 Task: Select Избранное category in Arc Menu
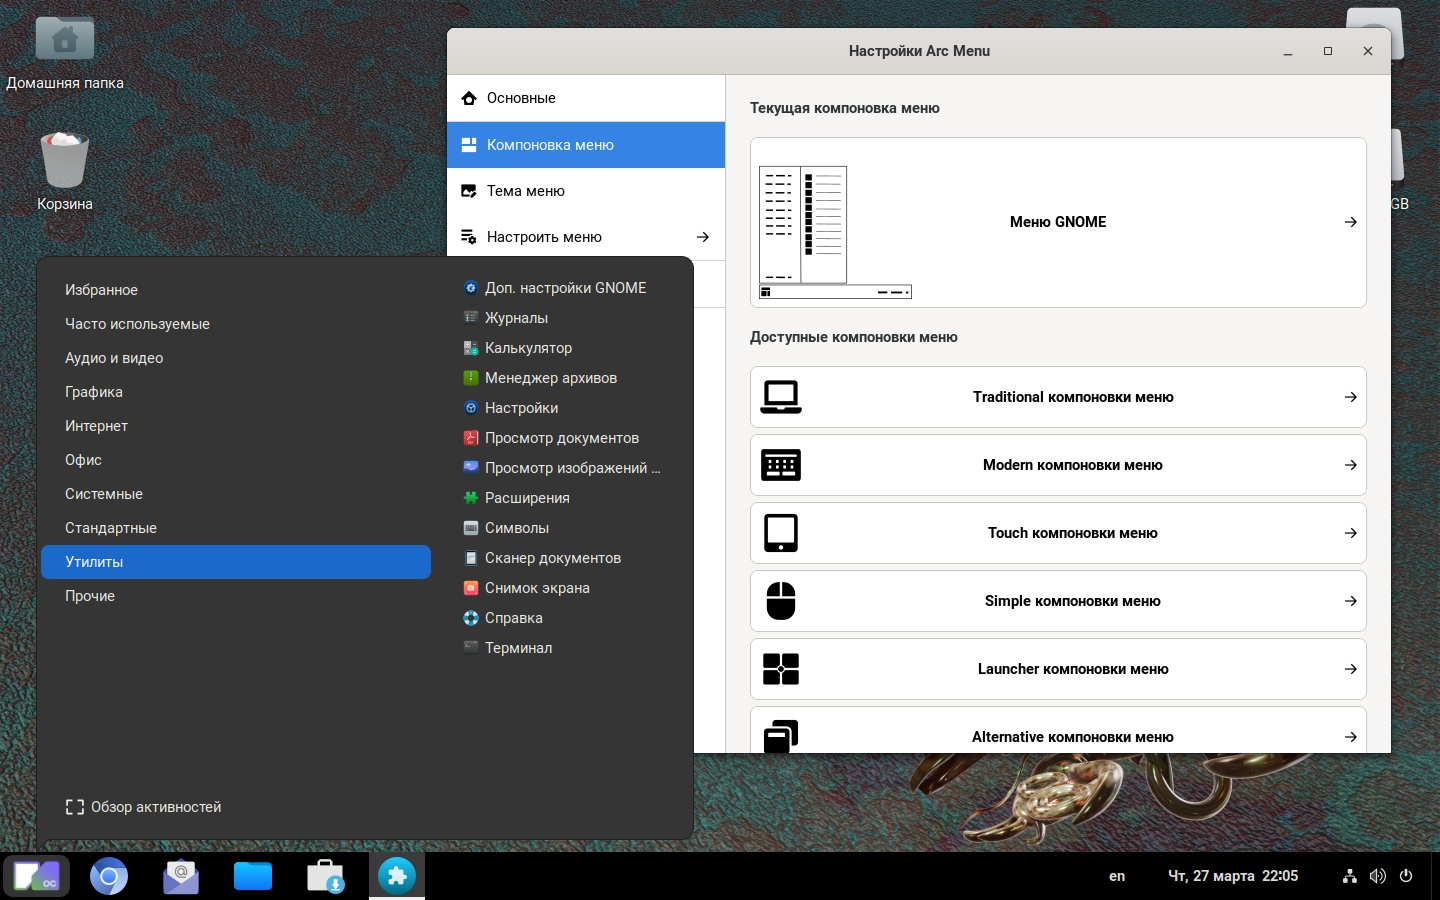[236, 290]
